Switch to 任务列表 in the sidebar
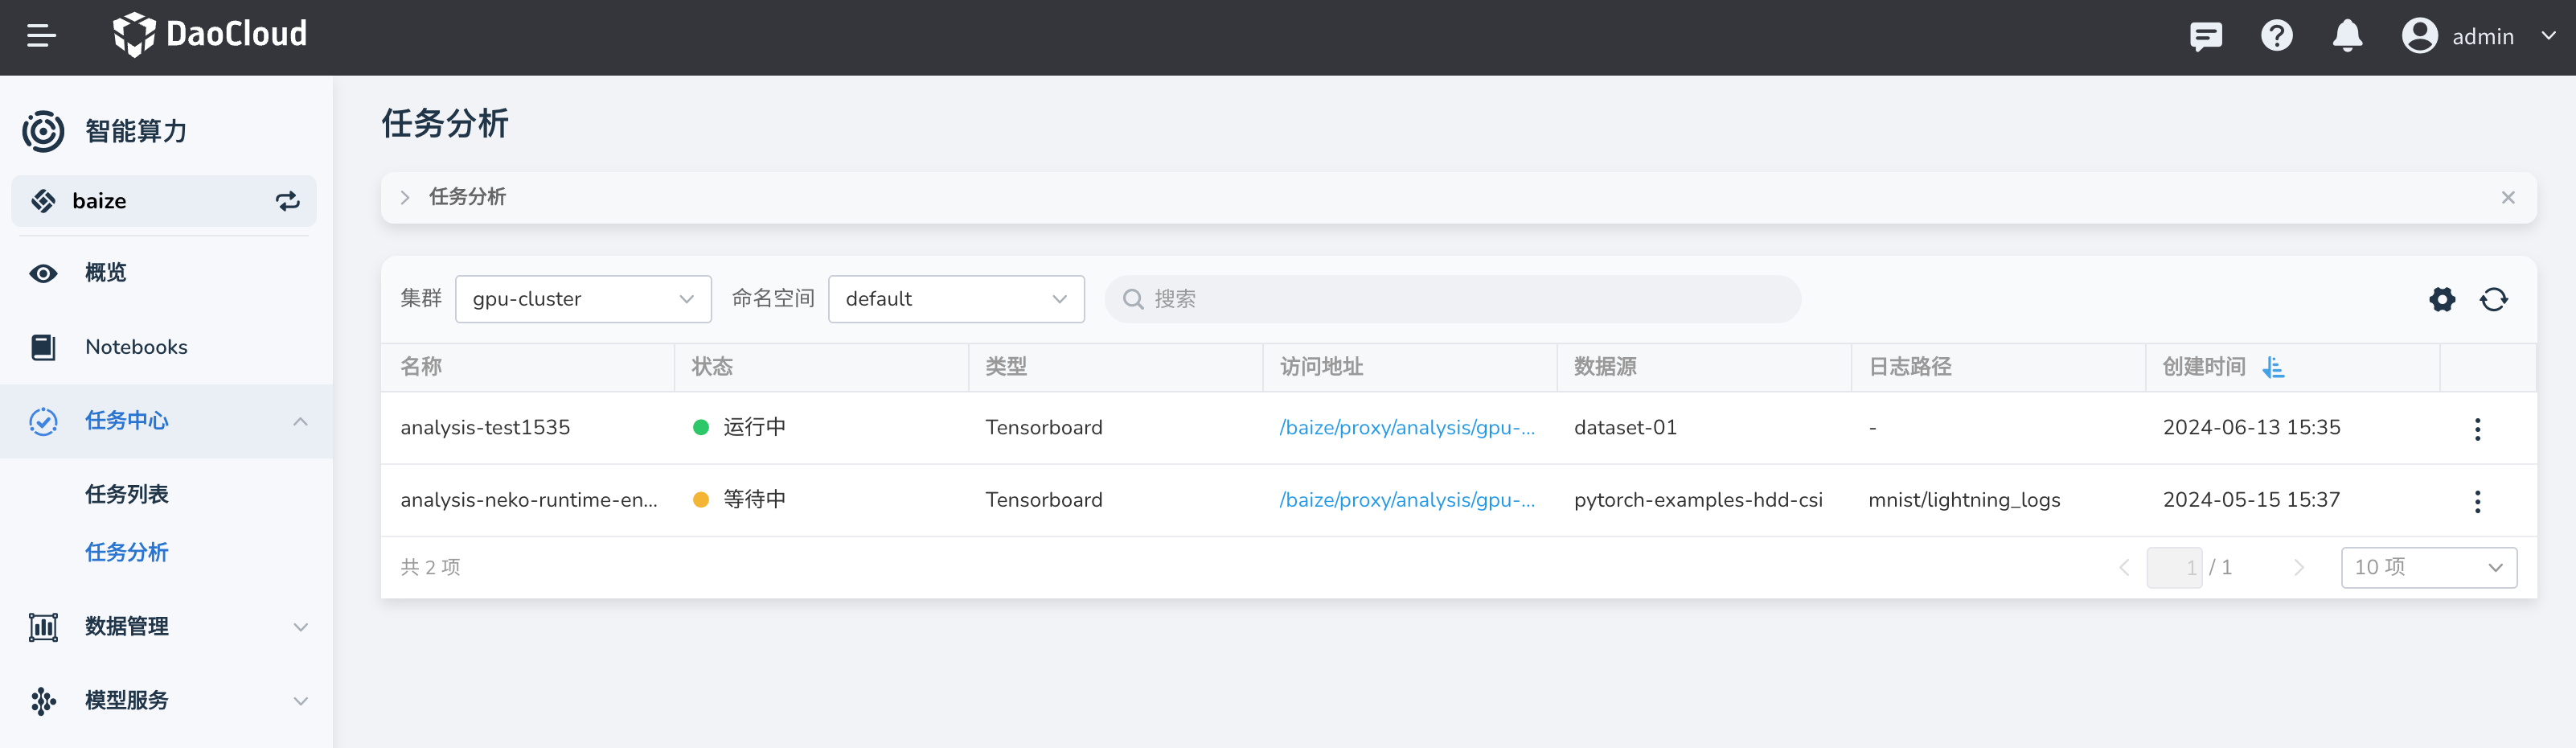Viewport: 2576px width, 748px height. 126,493
